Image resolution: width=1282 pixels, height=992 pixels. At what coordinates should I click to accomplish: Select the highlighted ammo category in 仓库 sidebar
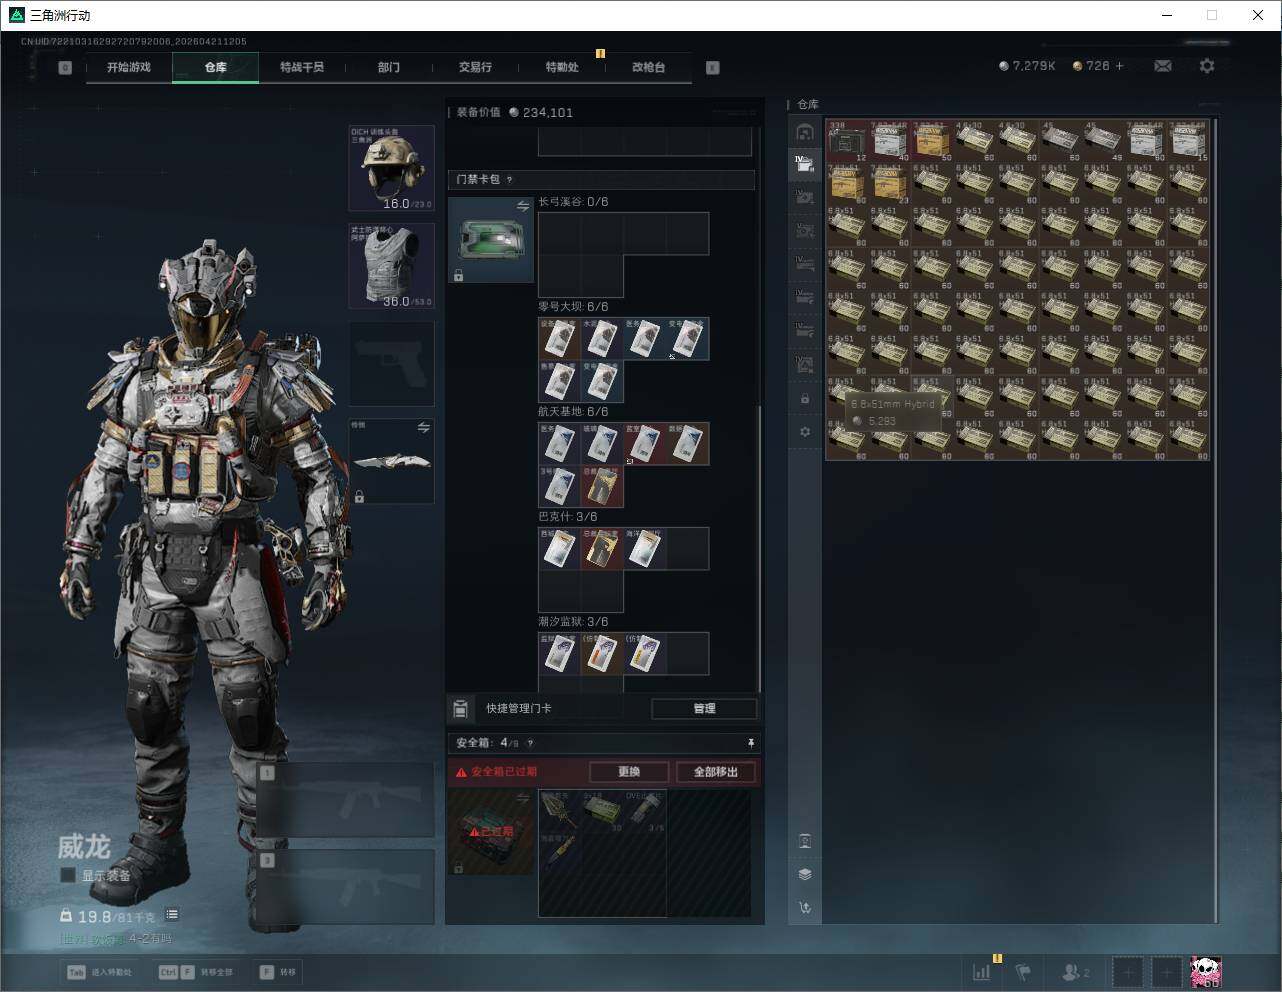click(x=805, y=164)
